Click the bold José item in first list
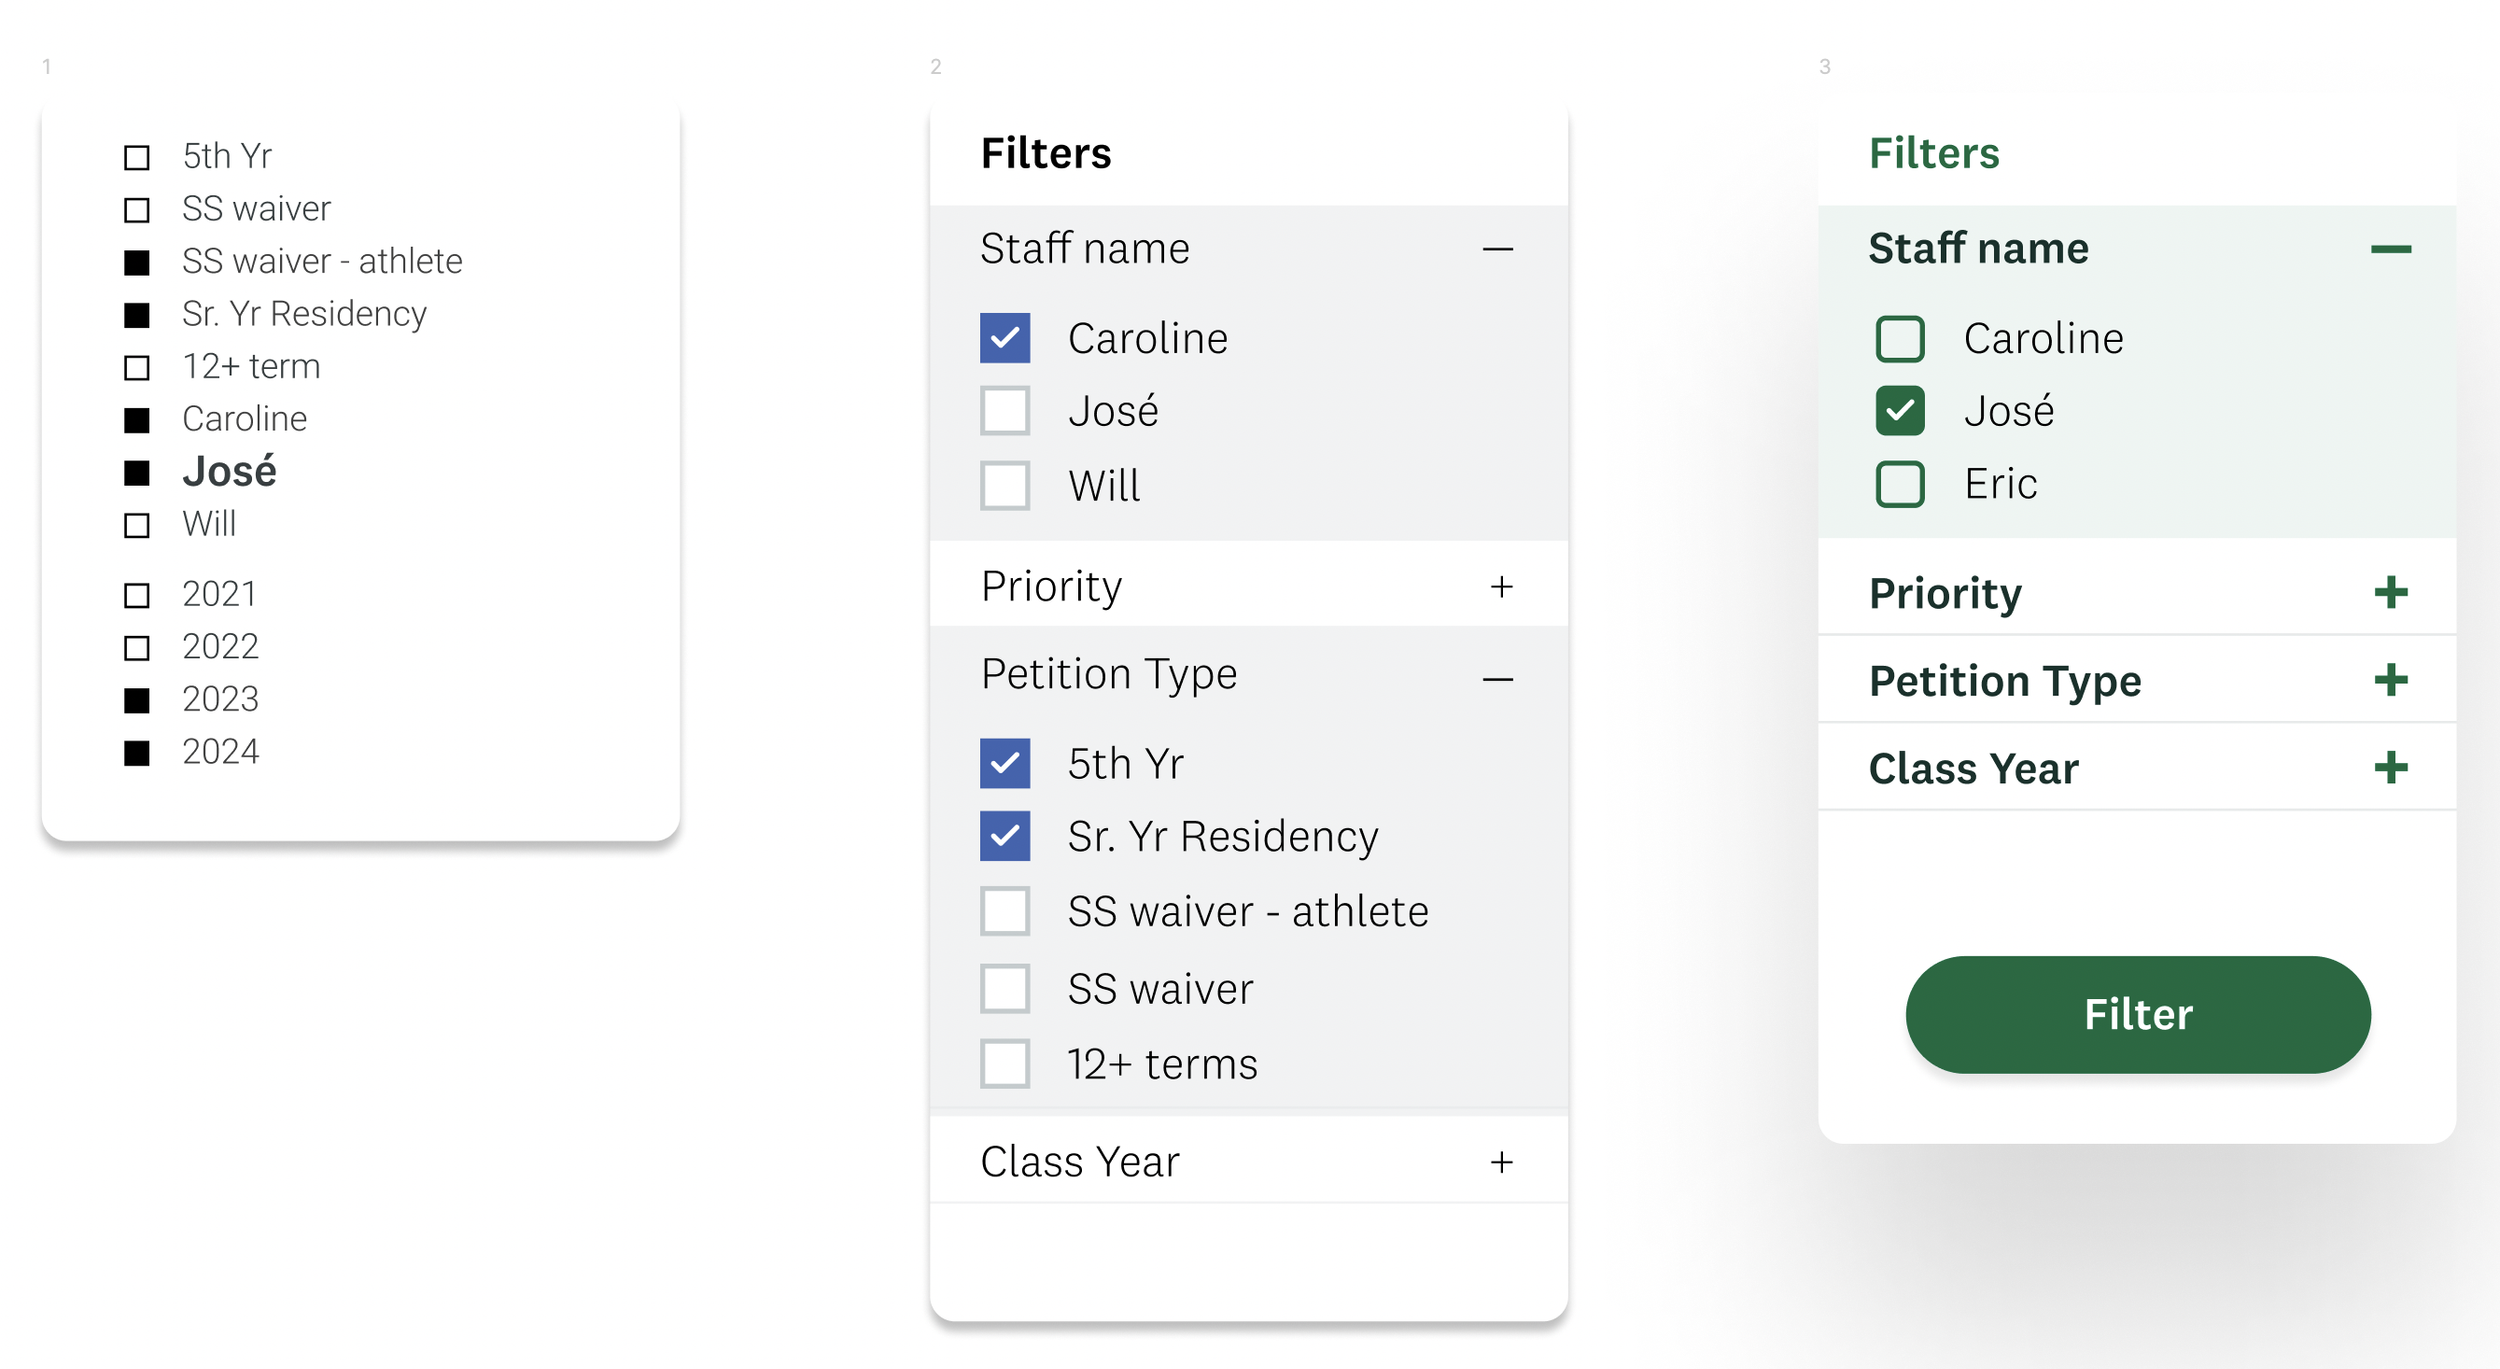 [229, 471]
